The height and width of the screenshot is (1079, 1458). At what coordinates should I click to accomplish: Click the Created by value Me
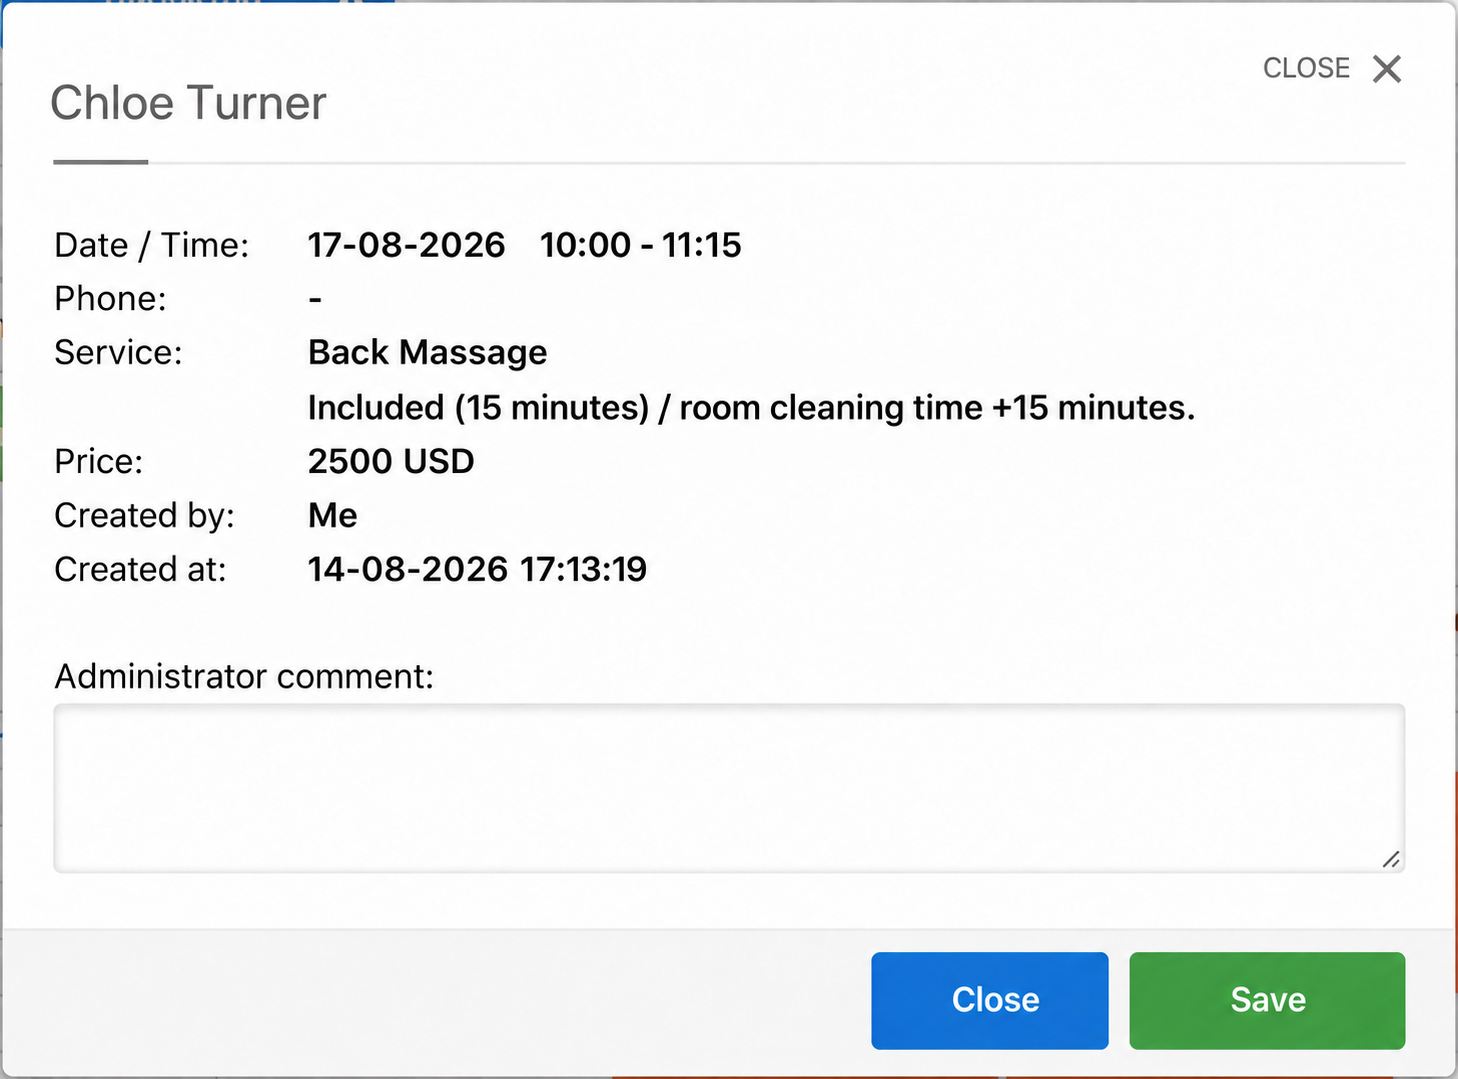[x=332, y=515]
